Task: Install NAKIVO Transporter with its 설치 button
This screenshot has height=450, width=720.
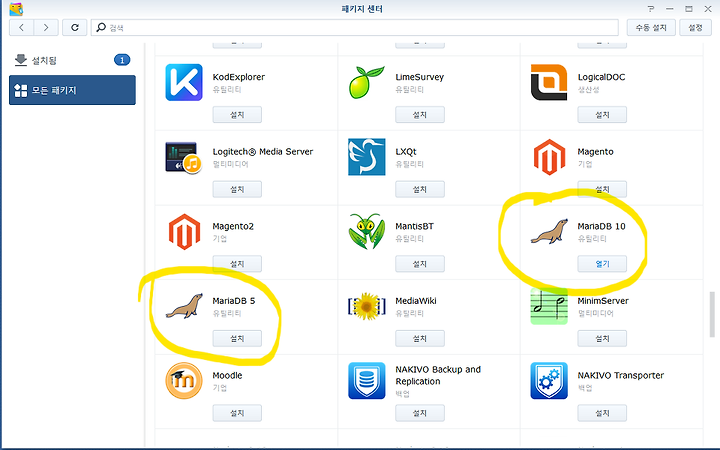Action: click(x=602, y=413)
